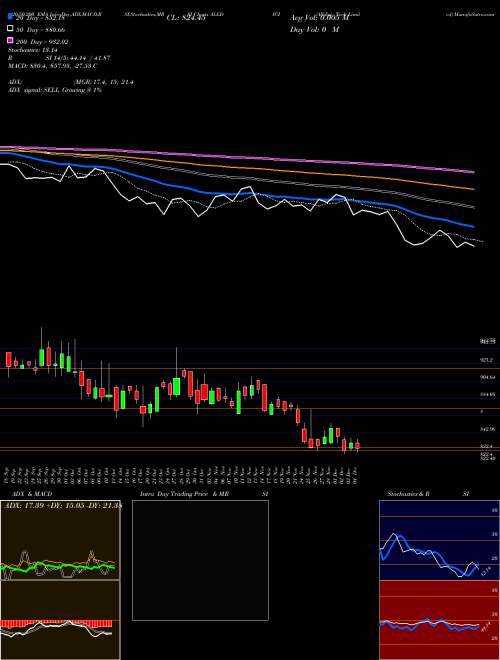
Task: Open the red RSI chart panel
Action: pyautogui.click(x=439, y=620)
